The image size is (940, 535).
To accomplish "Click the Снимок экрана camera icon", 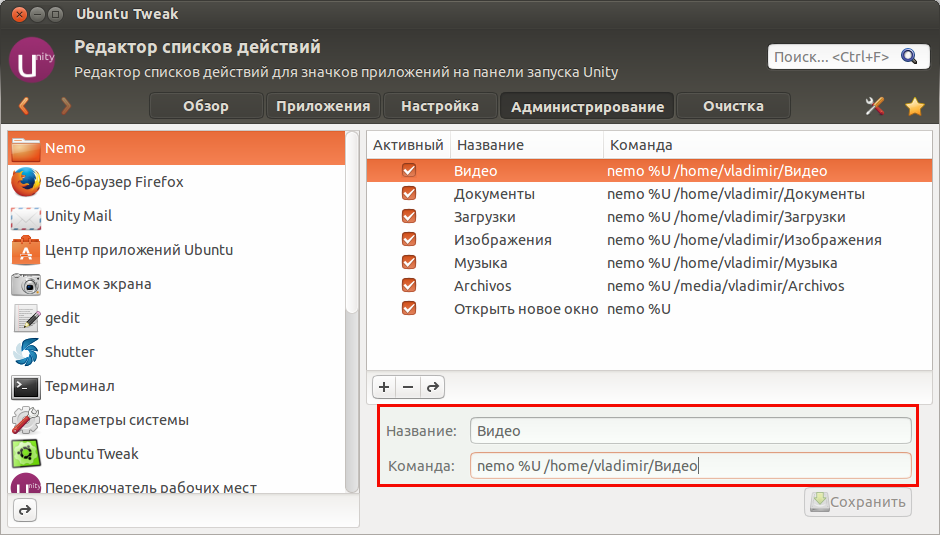I will (x=26, y=284).
